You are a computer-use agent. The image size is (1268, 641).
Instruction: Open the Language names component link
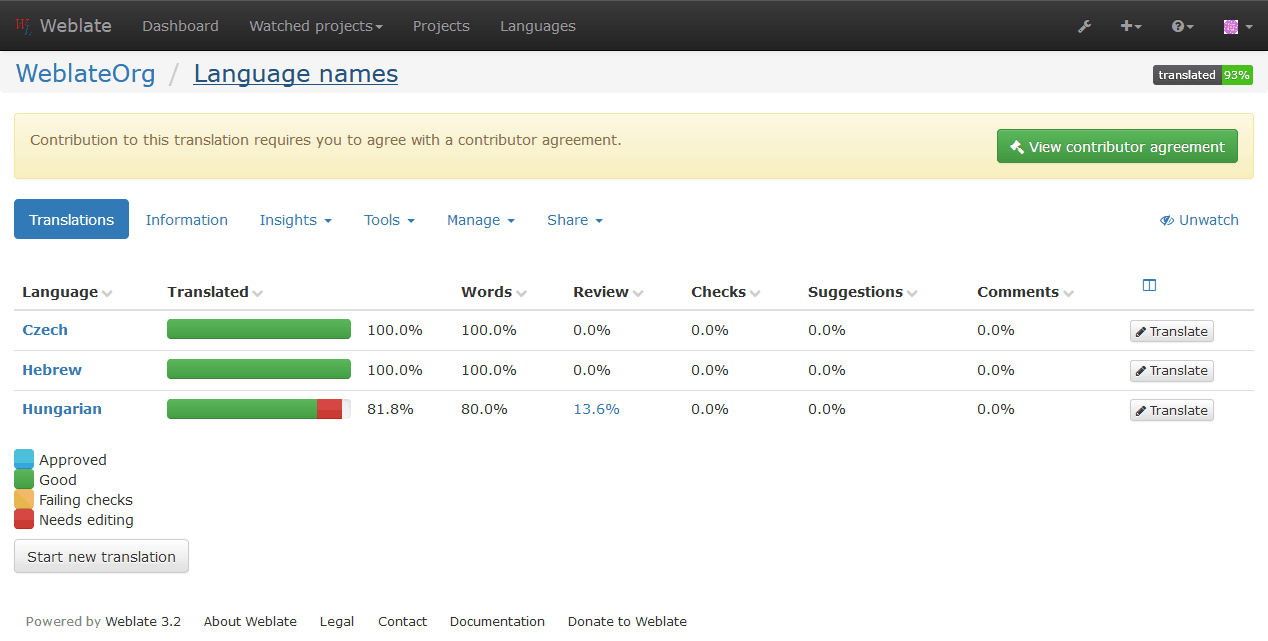click(296, 74)
